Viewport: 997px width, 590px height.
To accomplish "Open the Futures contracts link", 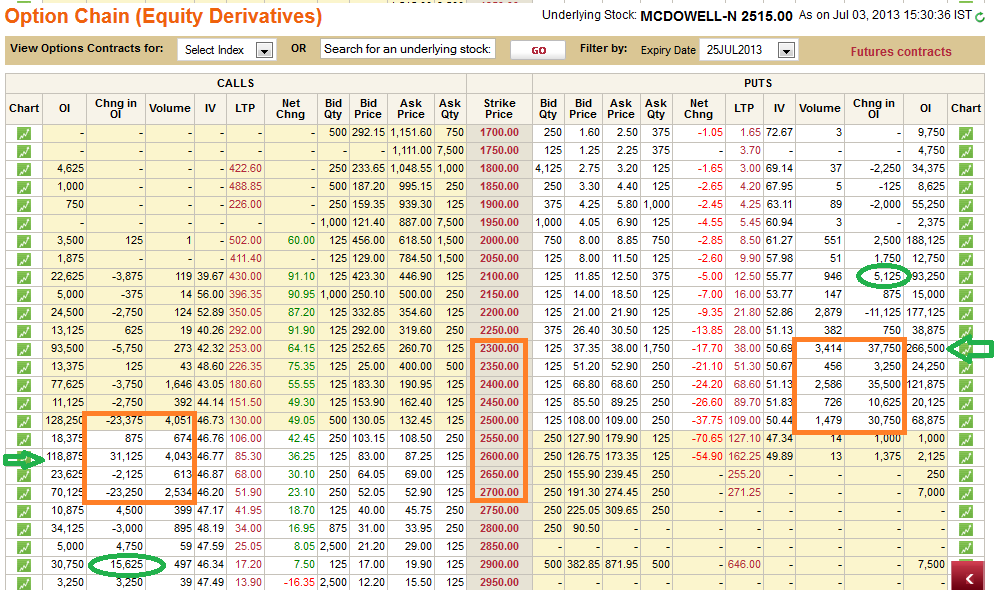I will [x=901, y=51].
